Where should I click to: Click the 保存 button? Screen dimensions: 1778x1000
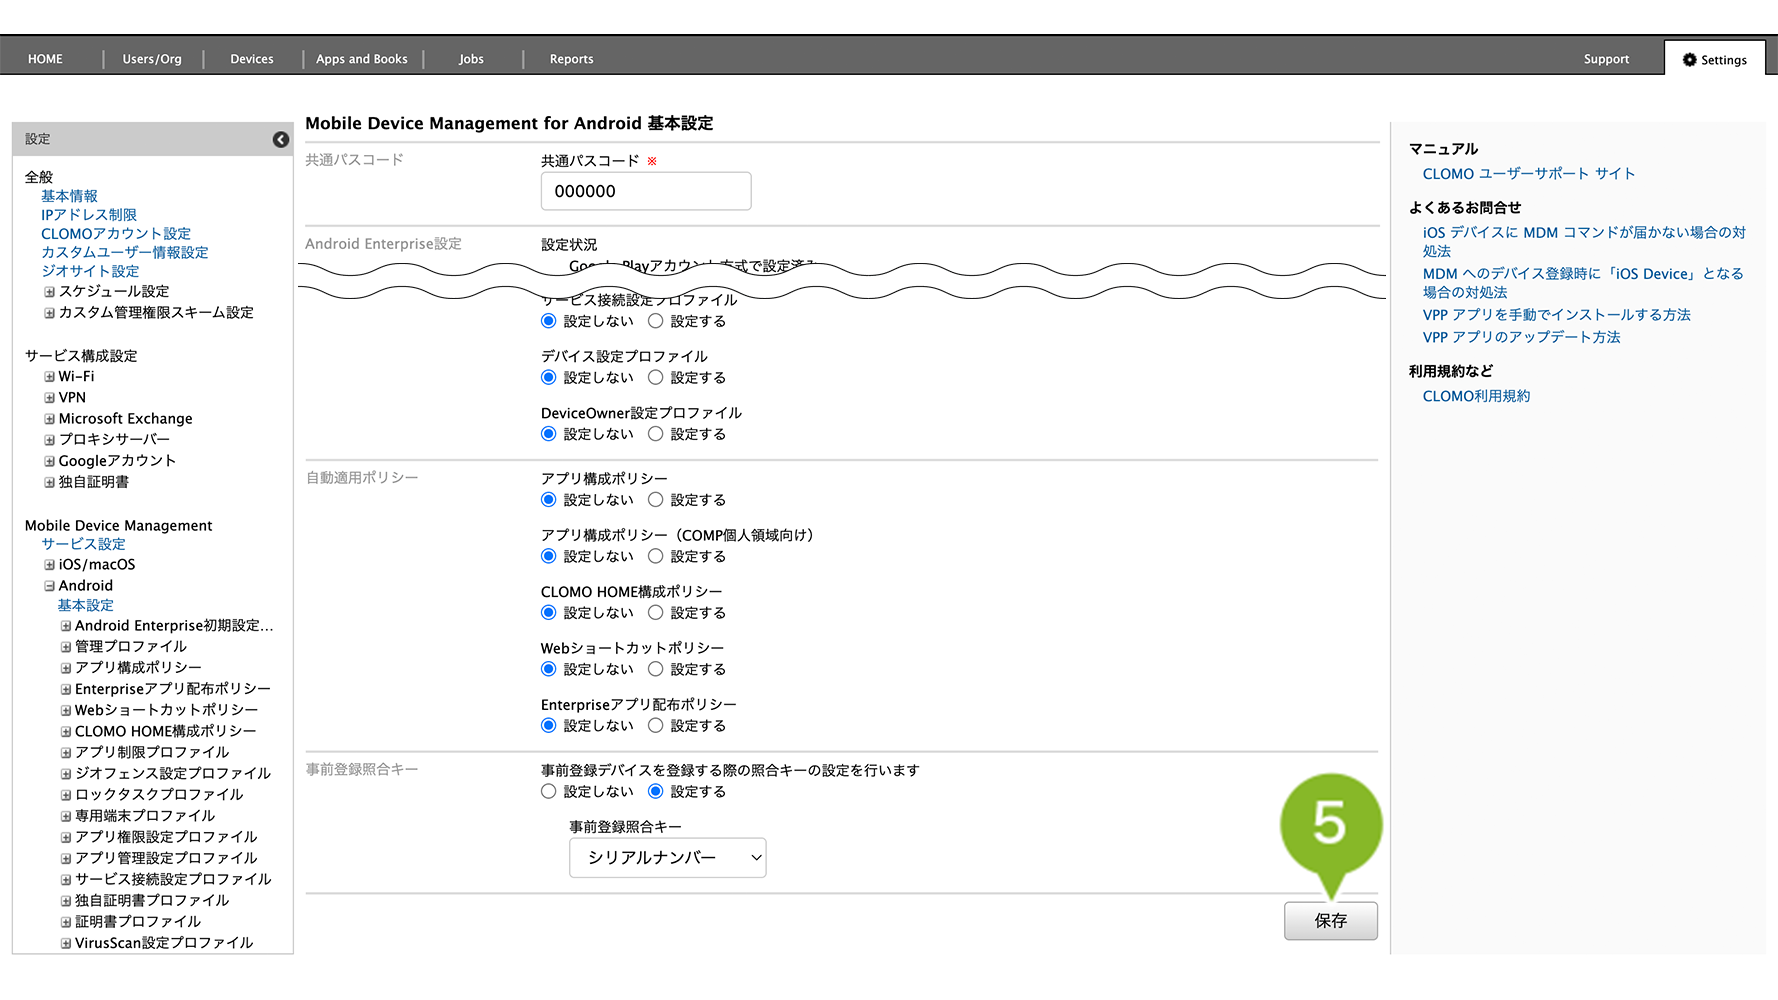click(x=1330, y=921)
